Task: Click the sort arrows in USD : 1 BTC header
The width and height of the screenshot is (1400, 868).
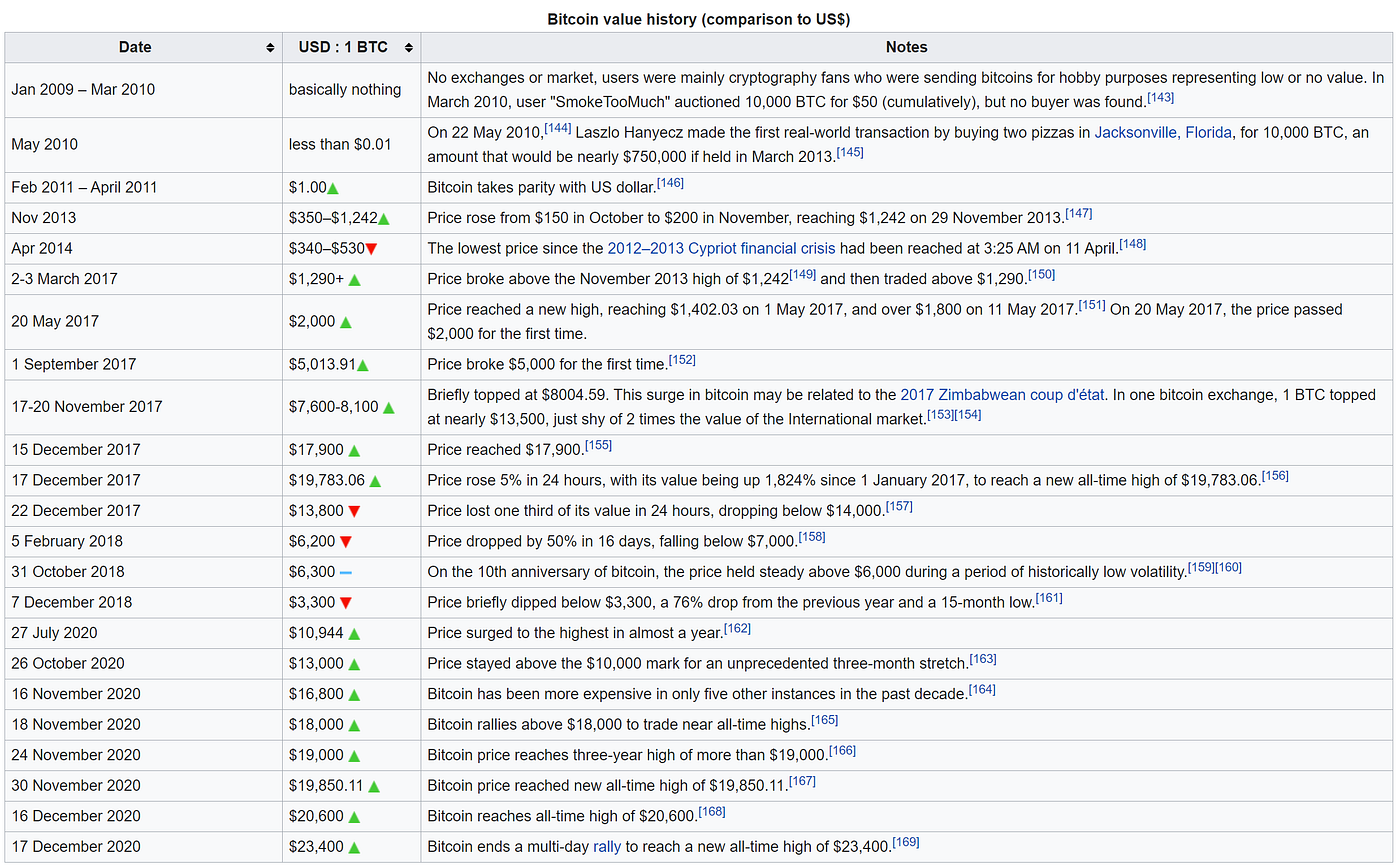Action: (x=409, y=48)
